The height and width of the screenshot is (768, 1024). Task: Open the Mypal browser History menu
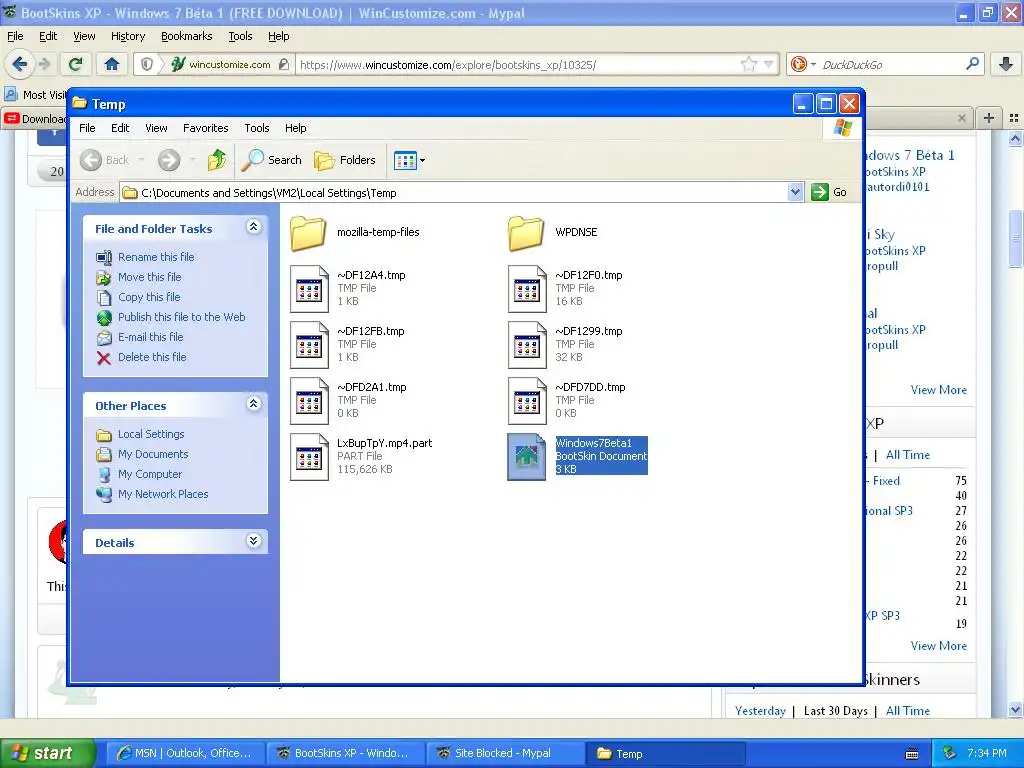pos(128,36)
